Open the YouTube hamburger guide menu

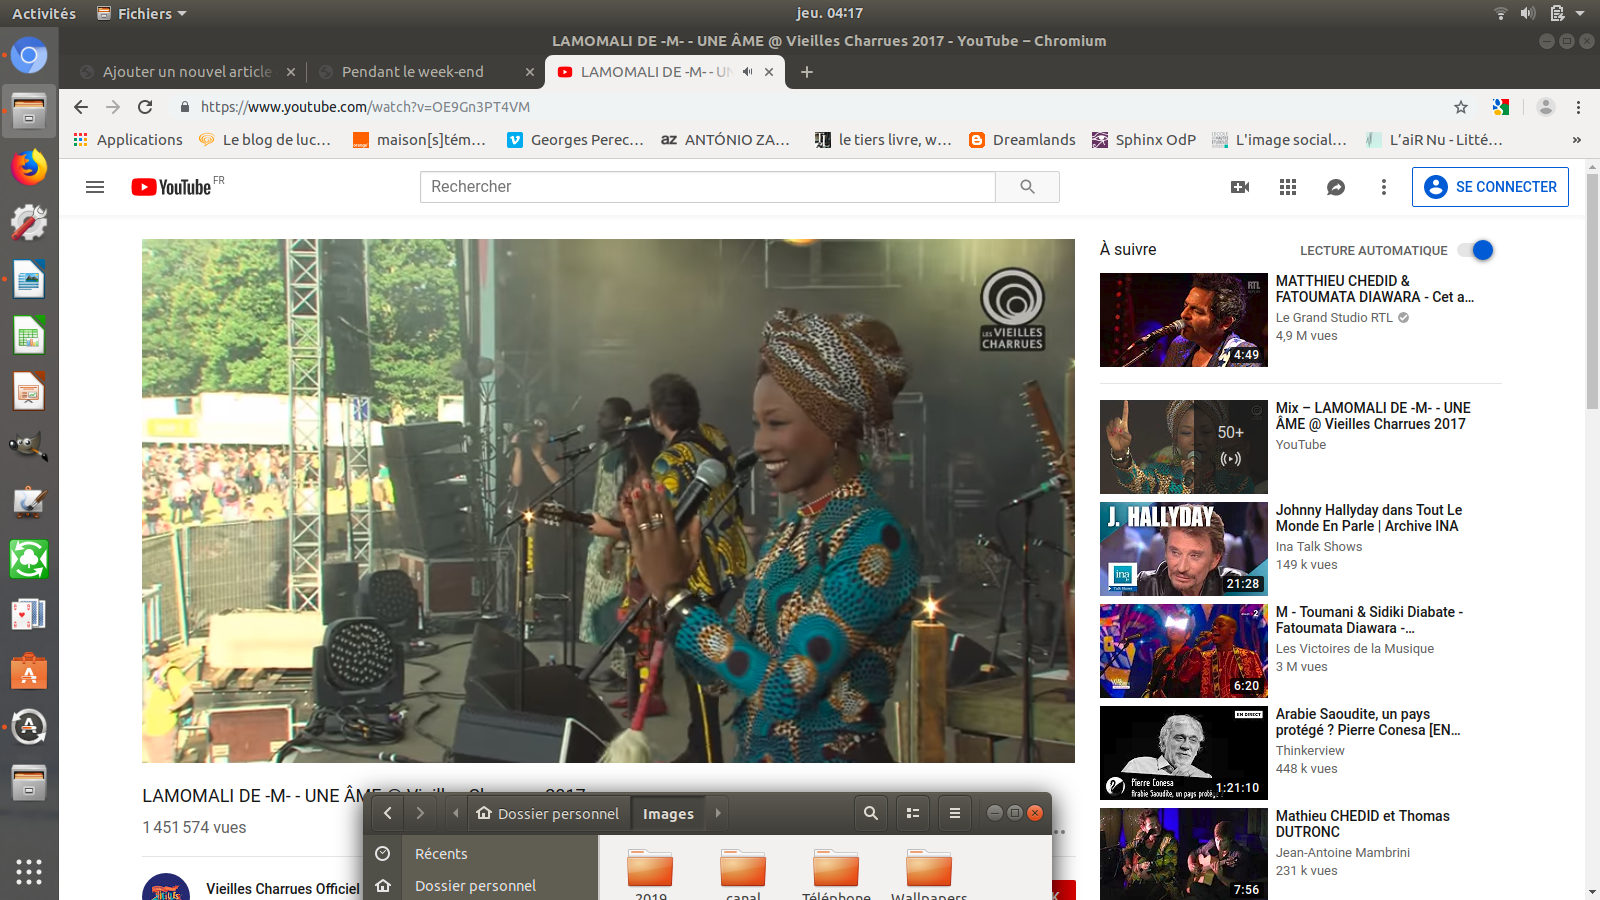coord(95,187)
